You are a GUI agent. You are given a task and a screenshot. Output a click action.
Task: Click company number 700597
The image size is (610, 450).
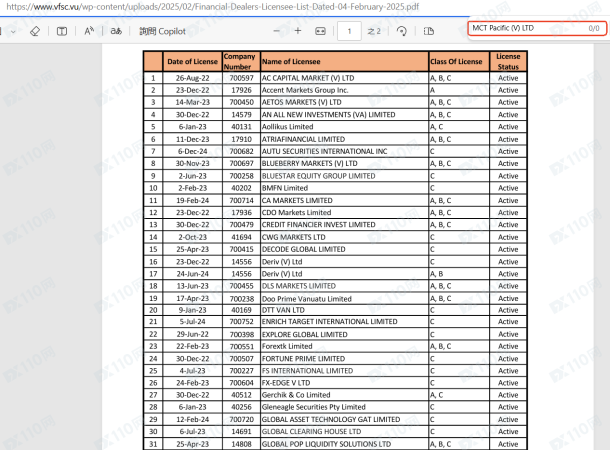[241, 78]
